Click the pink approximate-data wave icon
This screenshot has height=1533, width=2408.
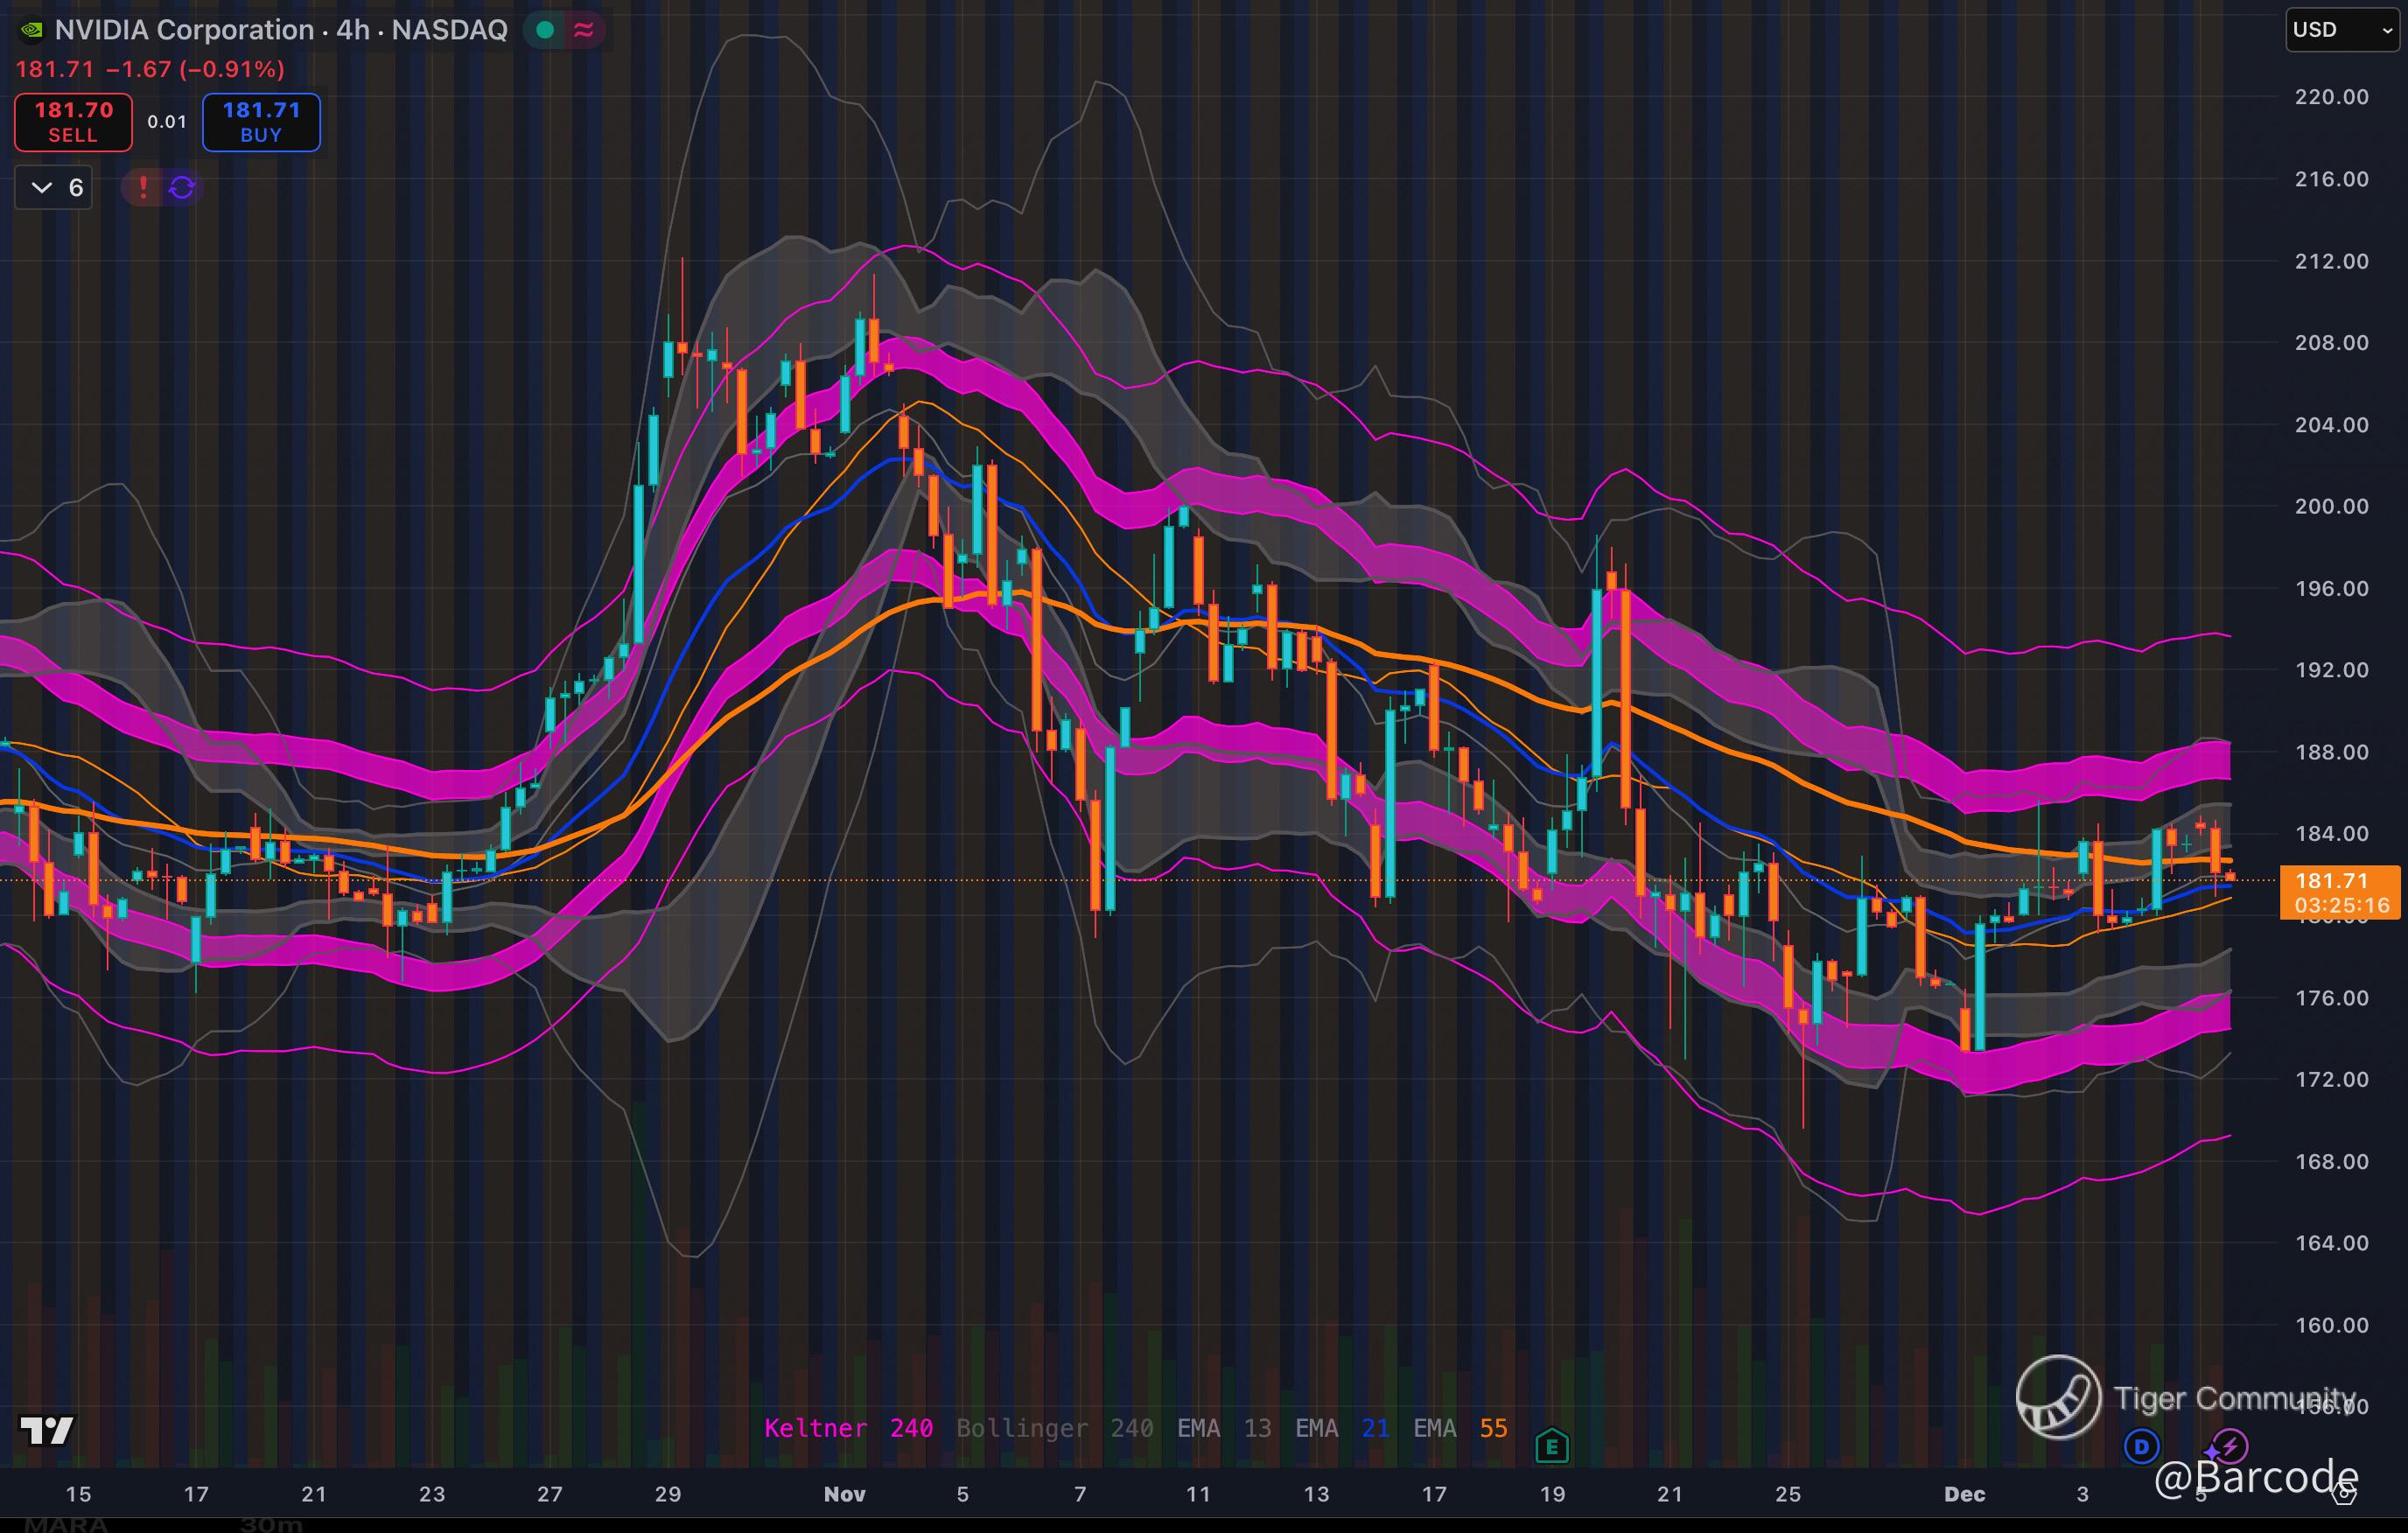point(584,30)
